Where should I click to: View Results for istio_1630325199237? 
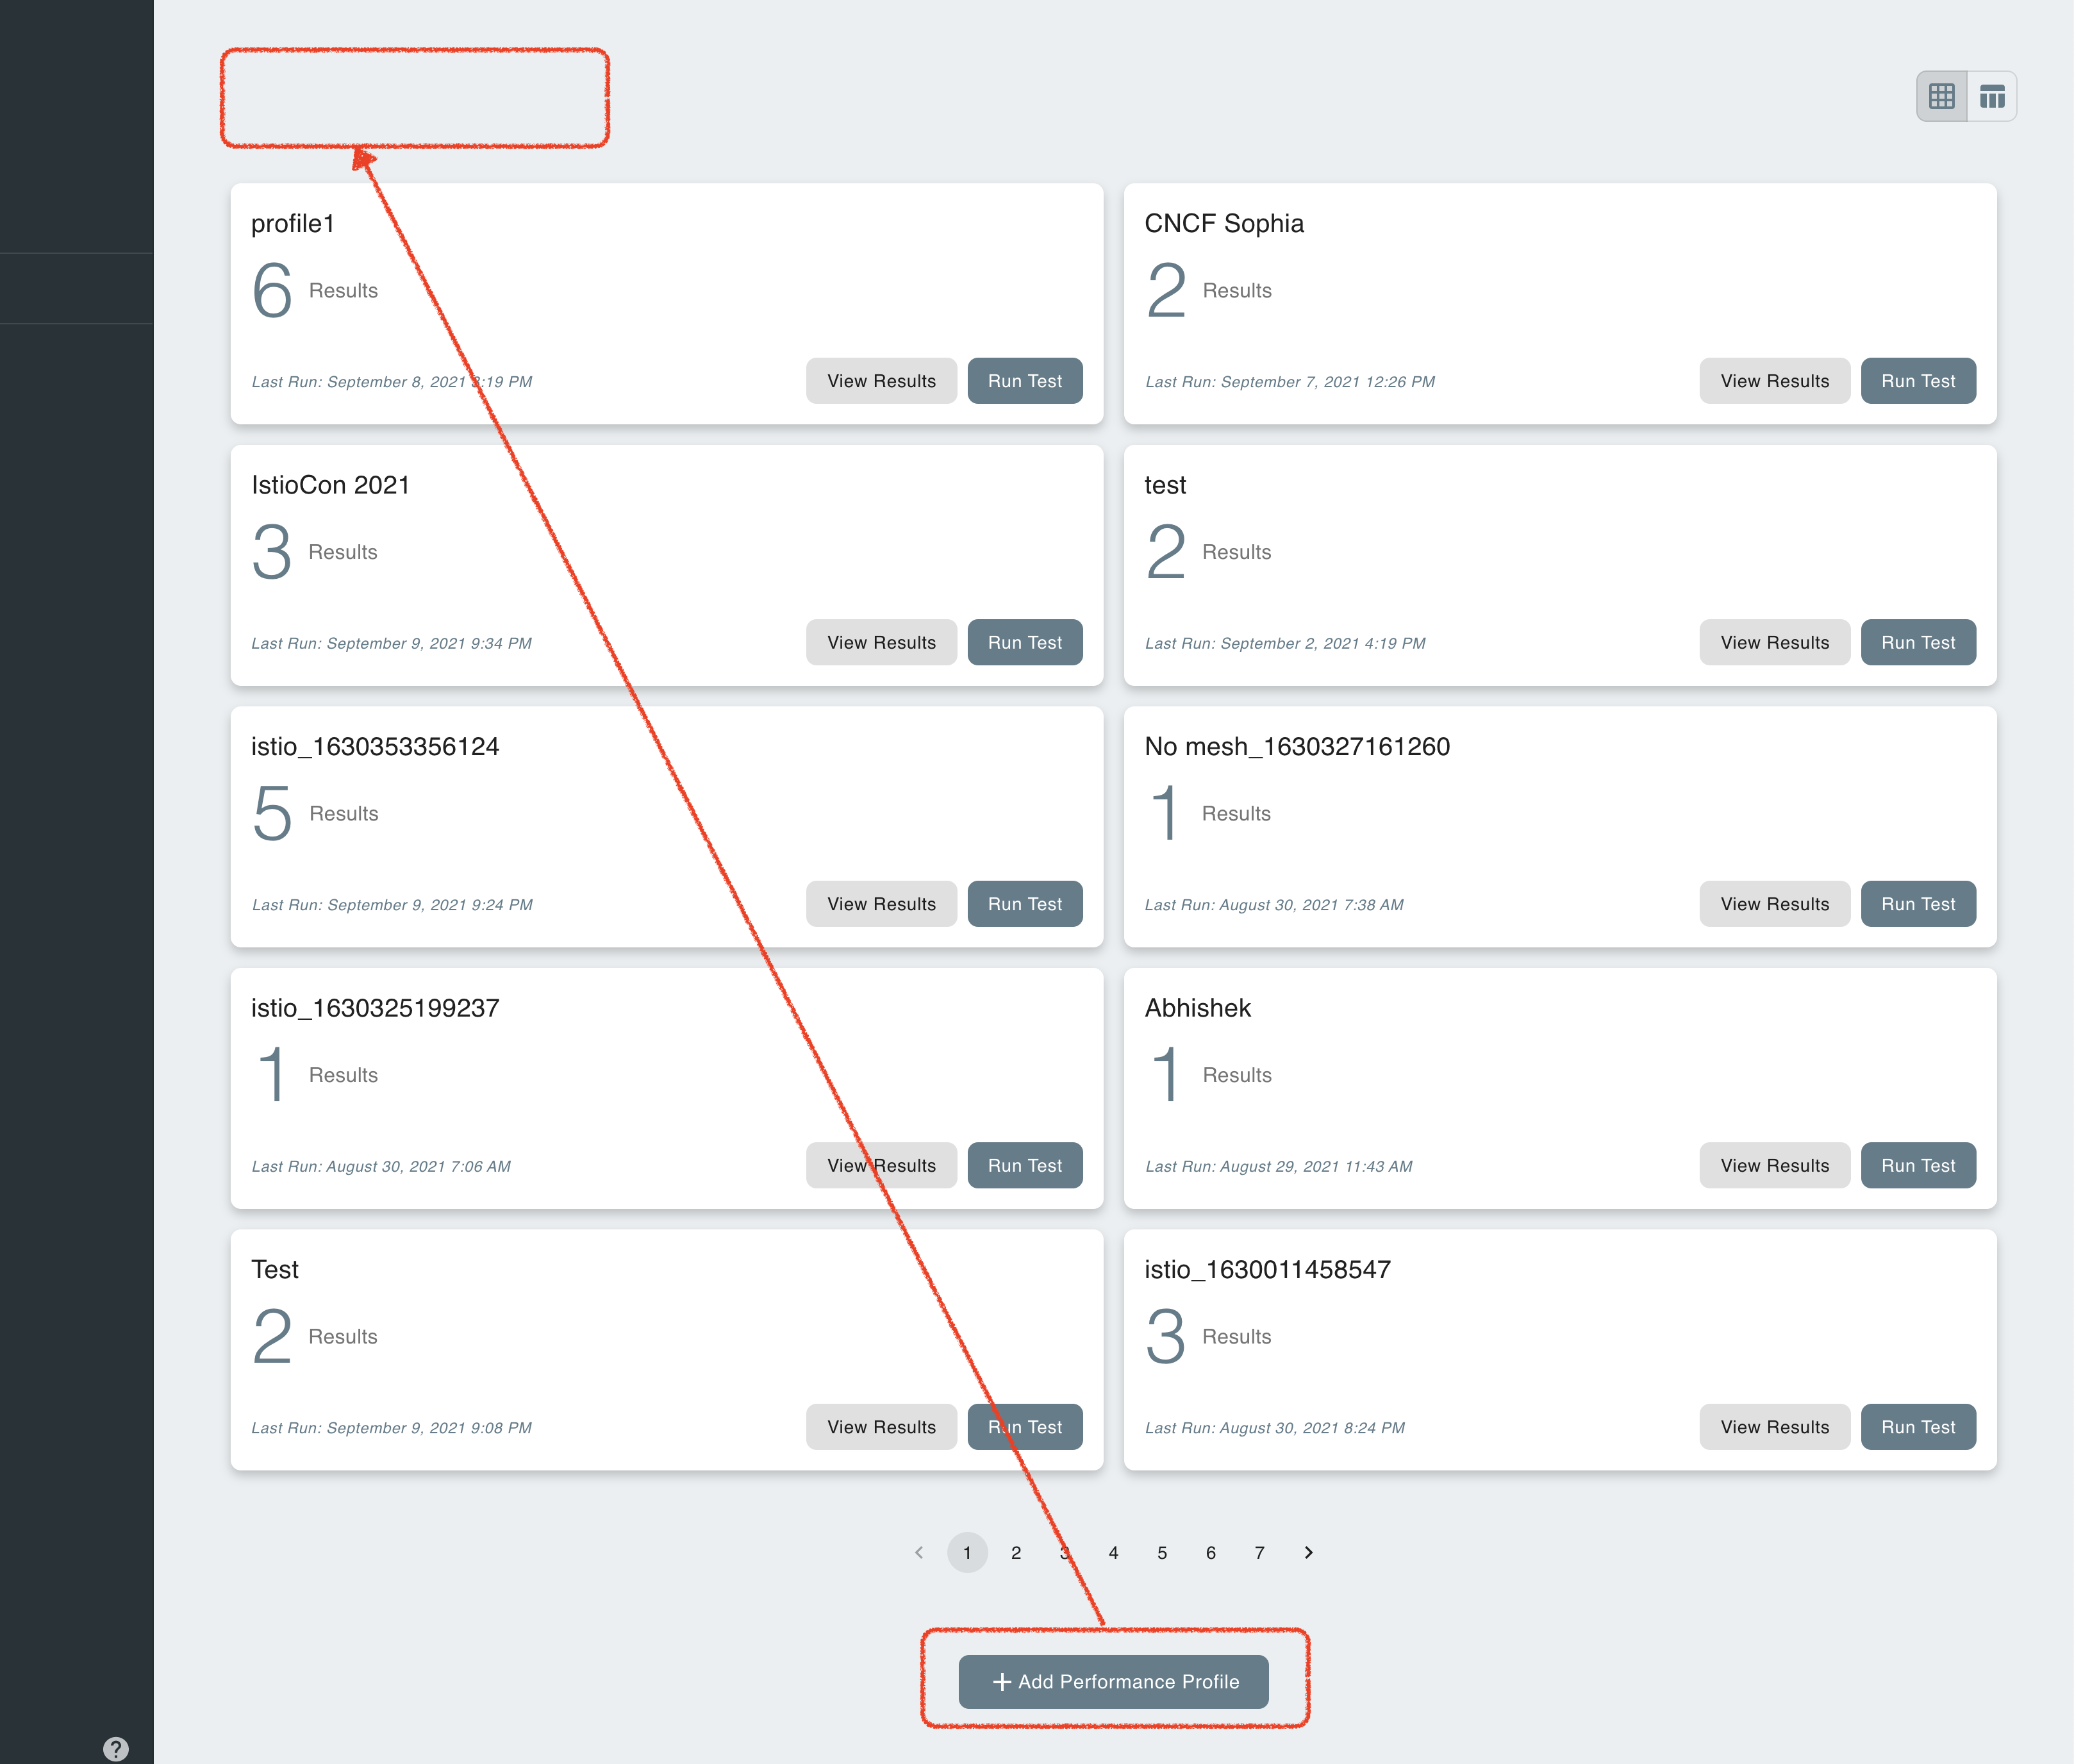880,1165
